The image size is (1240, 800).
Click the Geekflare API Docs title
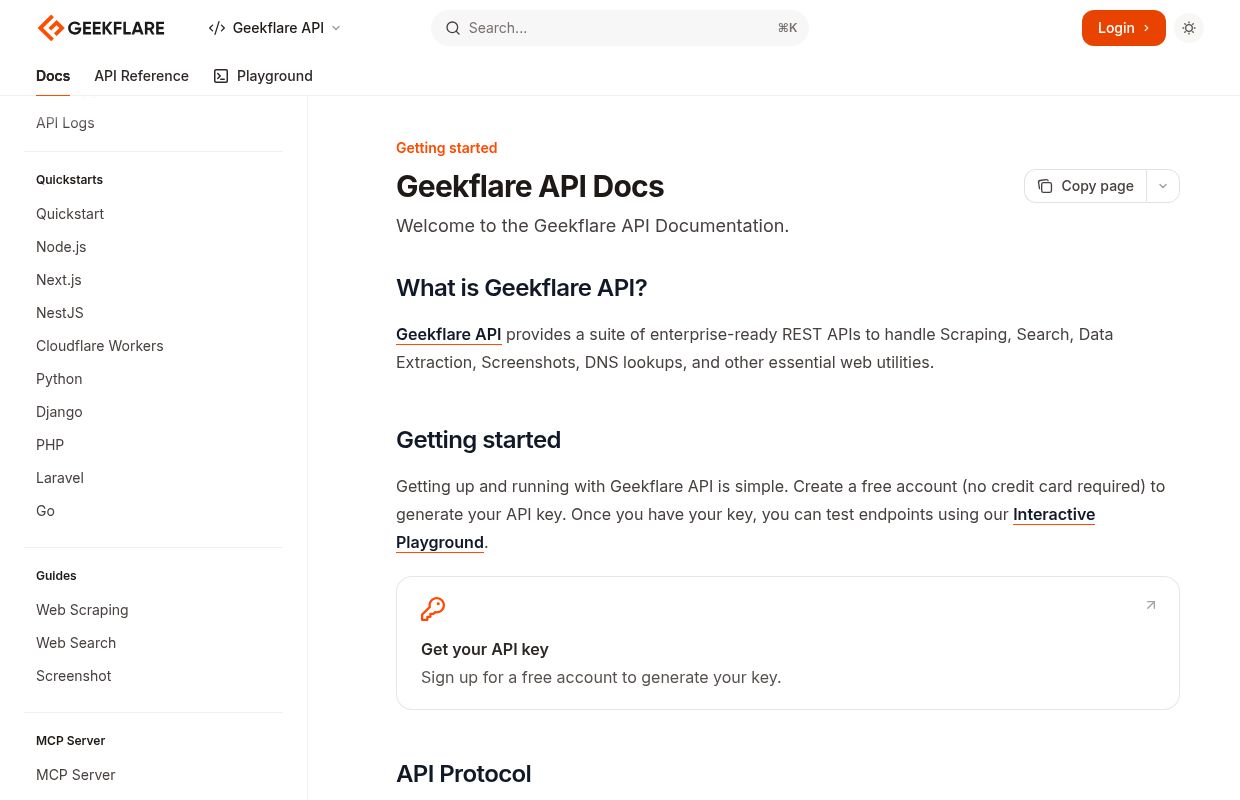530,186
